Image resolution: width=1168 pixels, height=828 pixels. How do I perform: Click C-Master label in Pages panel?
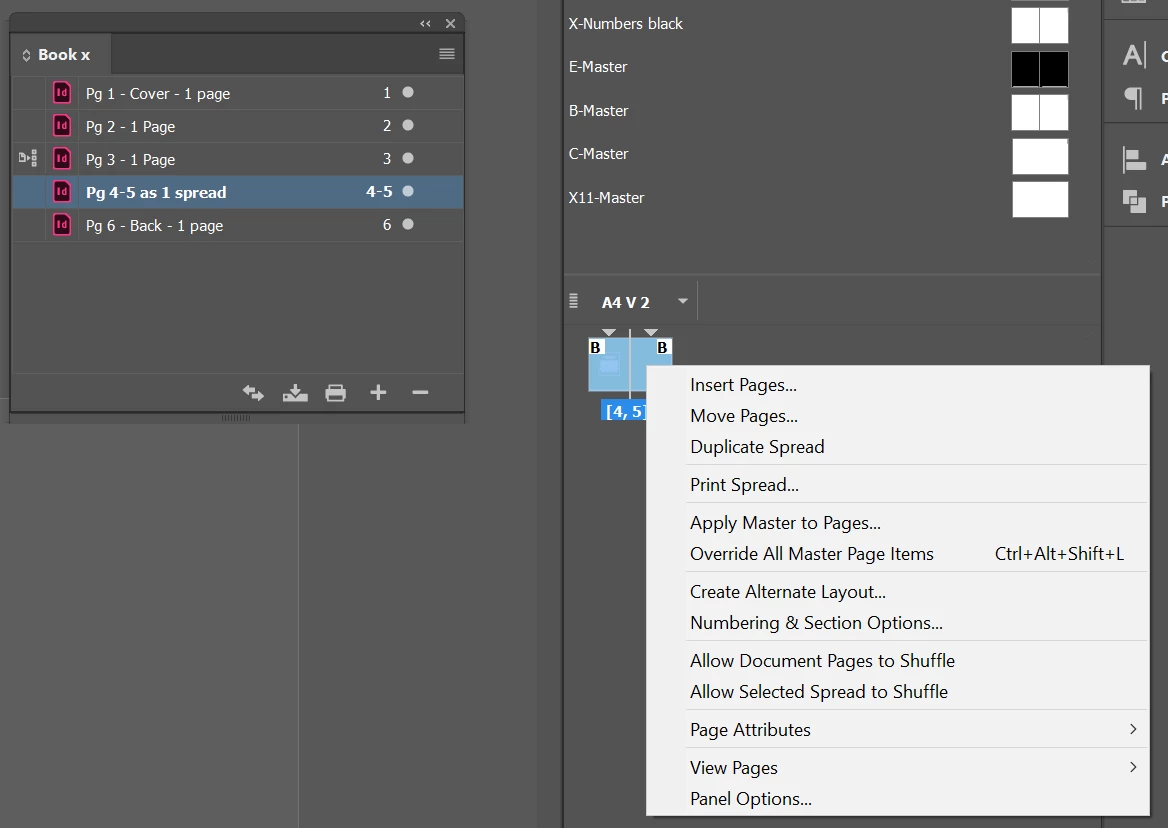[599, 154]
